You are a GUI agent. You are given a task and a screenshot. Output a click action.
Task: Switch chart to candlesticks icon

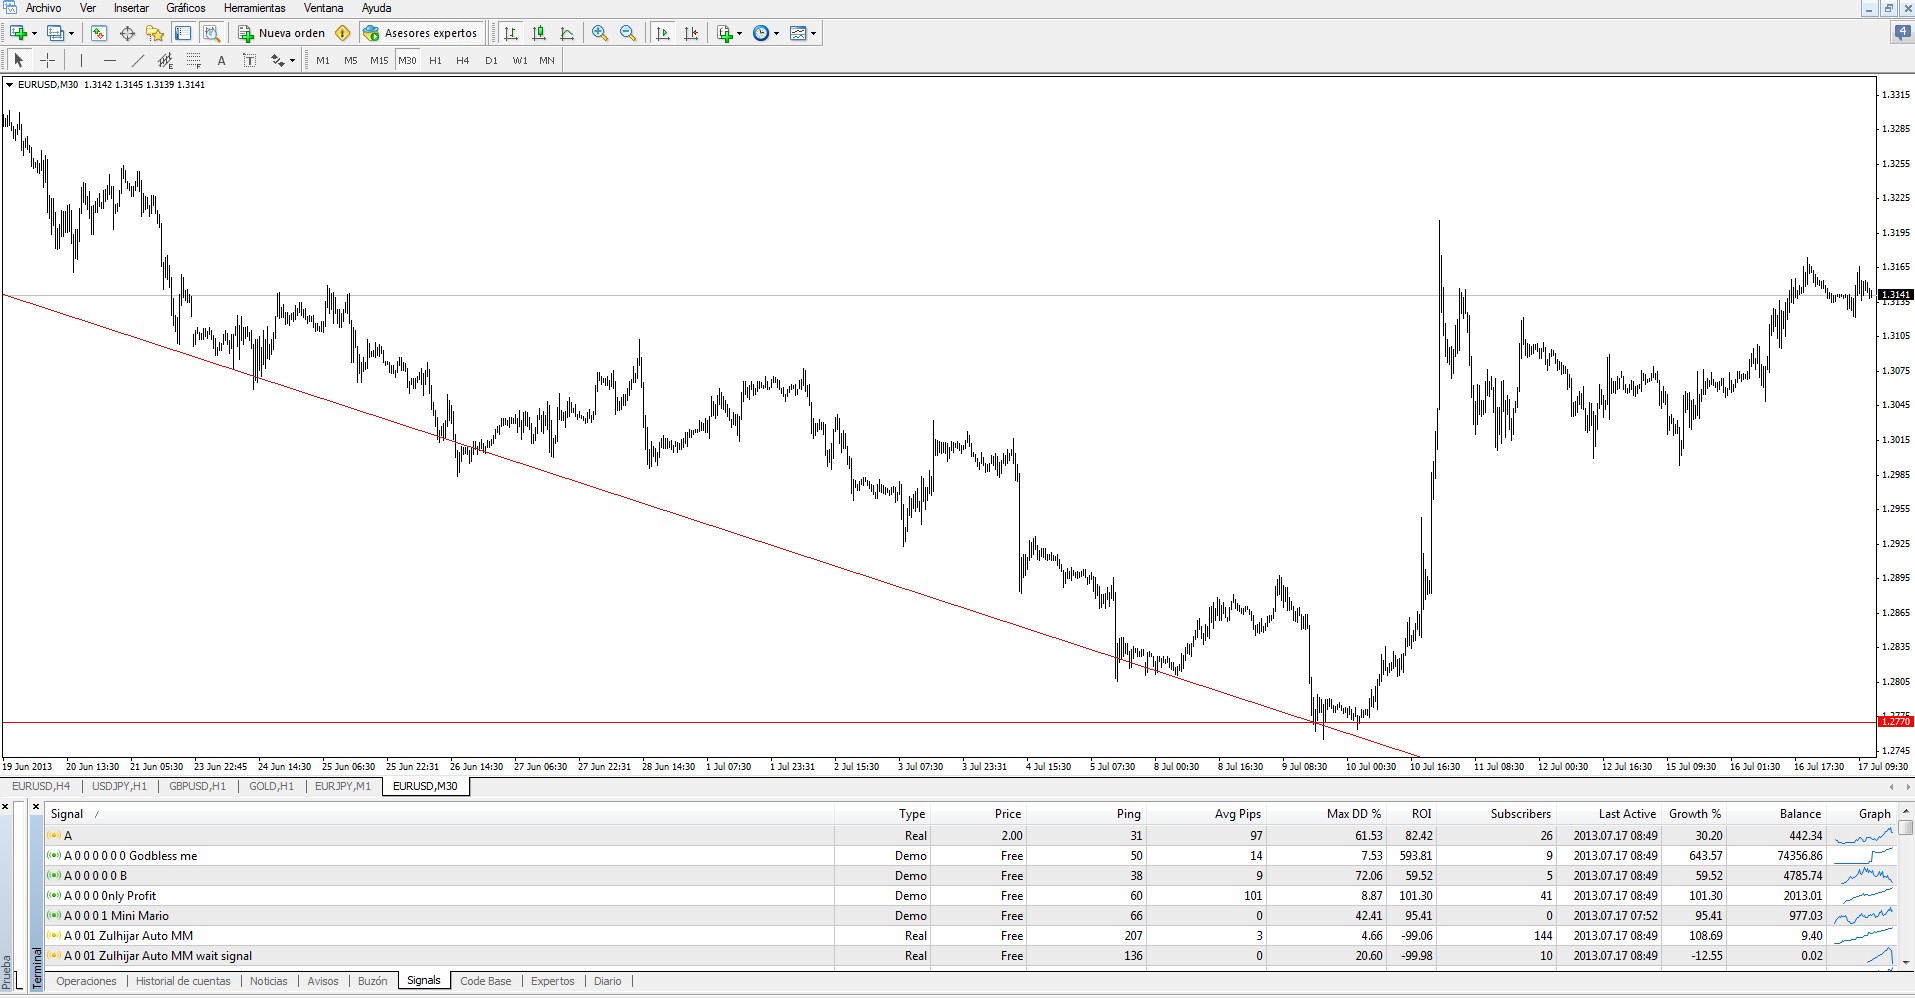539,33
